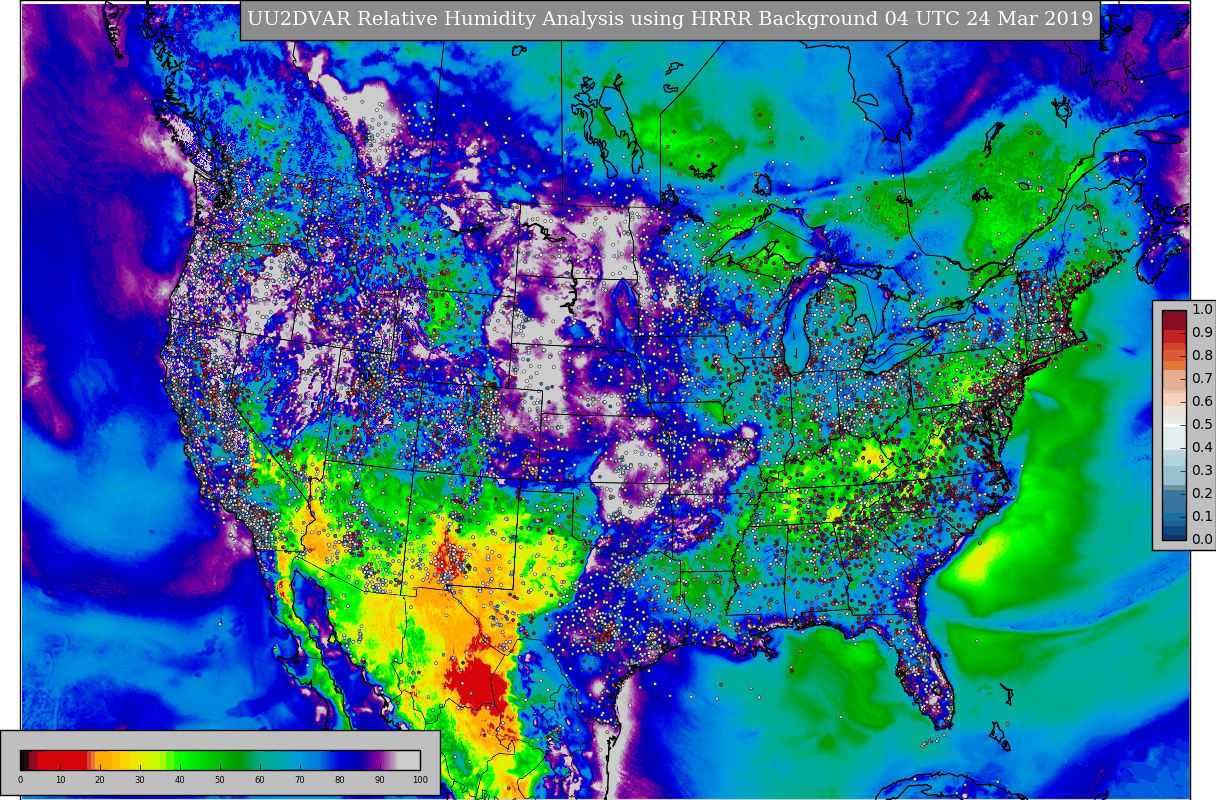Click the '1.0' label on the right colorbar

pos(1202,309)
